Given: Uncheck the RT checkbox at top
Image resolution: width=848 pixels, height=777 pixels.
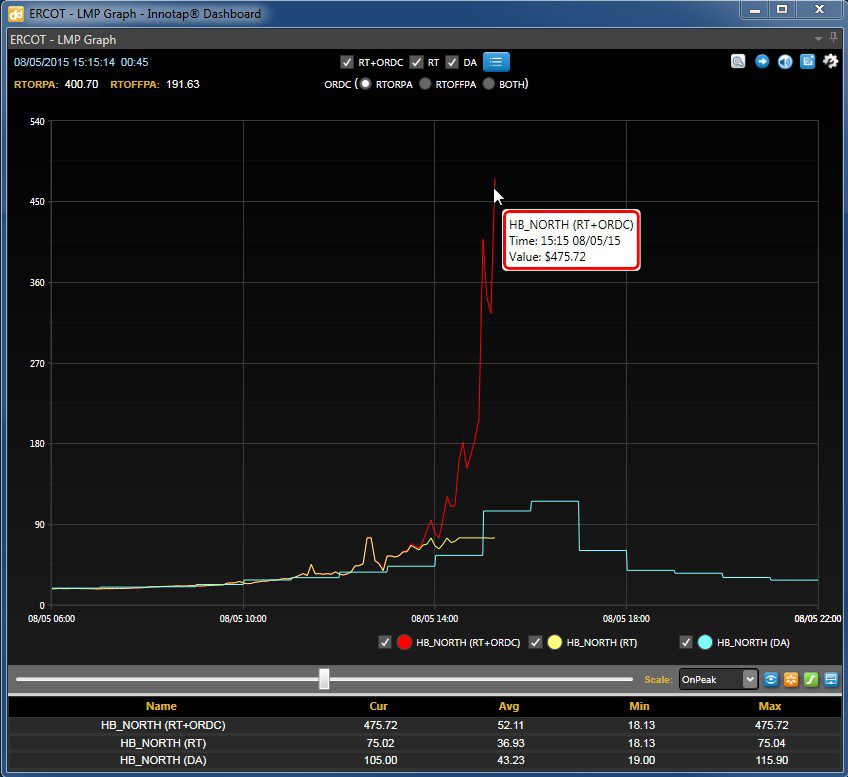Looking at the screenshot, I should [x=416, y=62].
